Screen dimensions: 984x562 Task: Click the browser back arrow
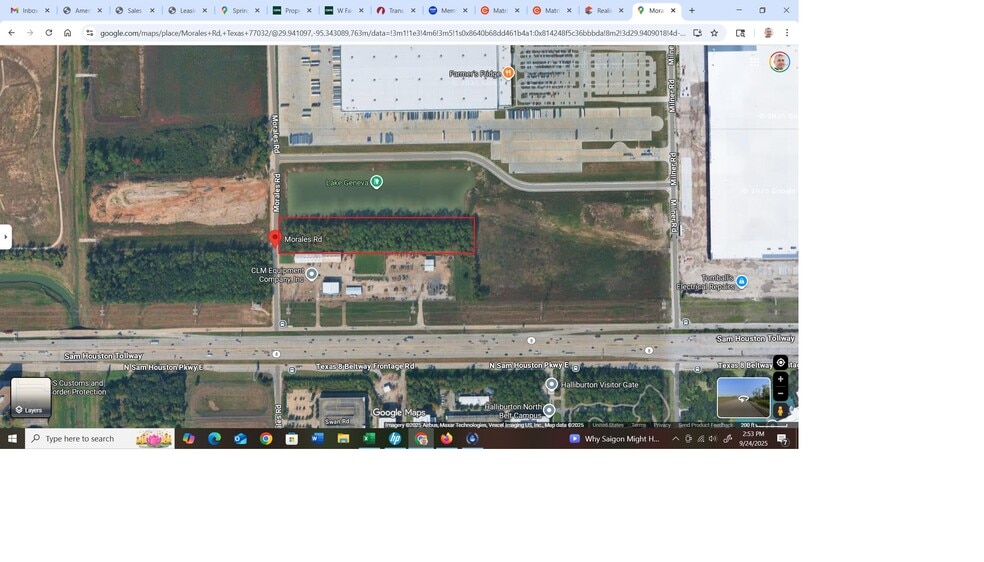point(11,33)
